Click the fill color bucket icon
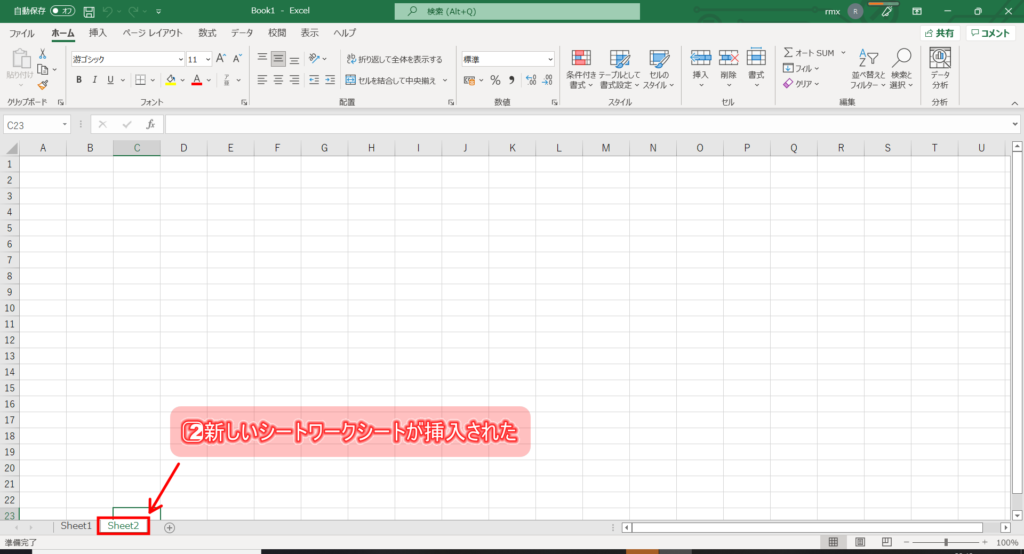Image resolution: width=1024 pixels, height=554 pixels. coord(169,80)
